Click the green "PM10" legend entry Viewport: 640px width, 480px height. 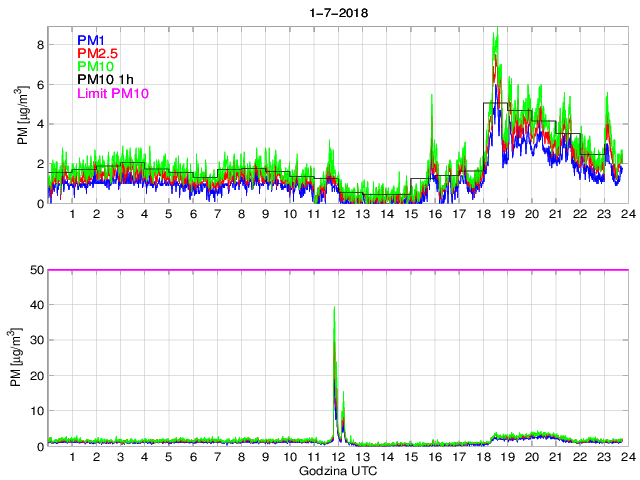tap(96, 67)
